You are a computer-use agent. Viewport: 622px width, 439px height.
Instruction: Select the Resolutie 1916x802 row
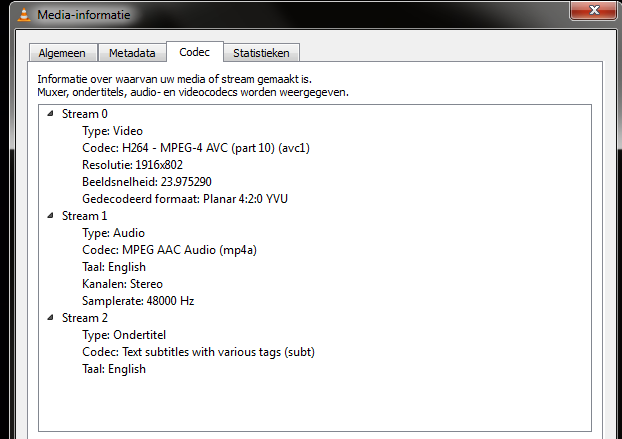pyautogui.click(x=135, y=165)
